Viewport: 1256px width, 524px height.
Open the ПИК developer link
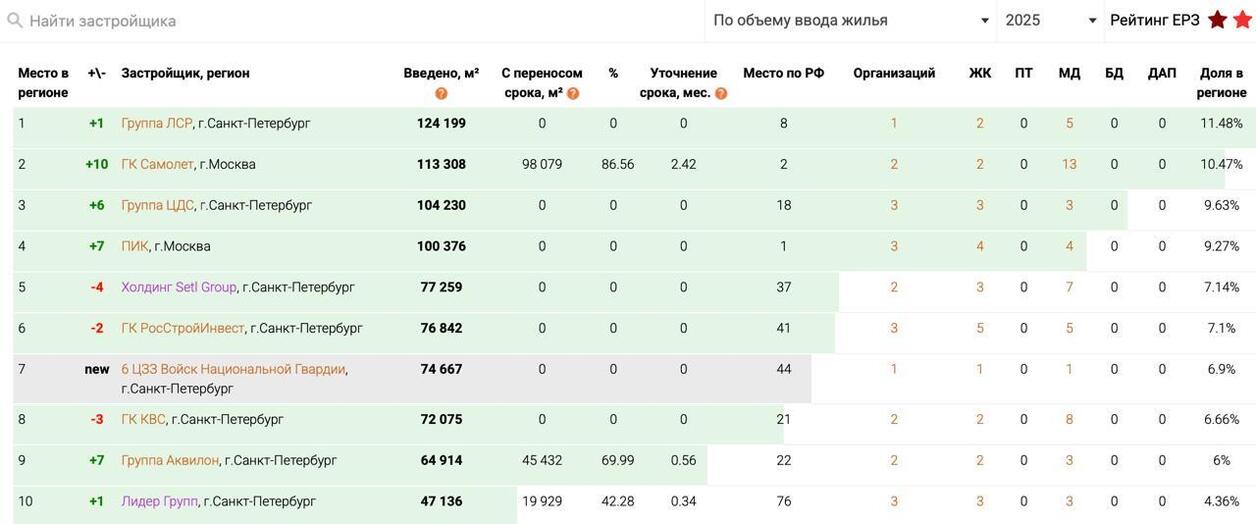coord(134,247)
